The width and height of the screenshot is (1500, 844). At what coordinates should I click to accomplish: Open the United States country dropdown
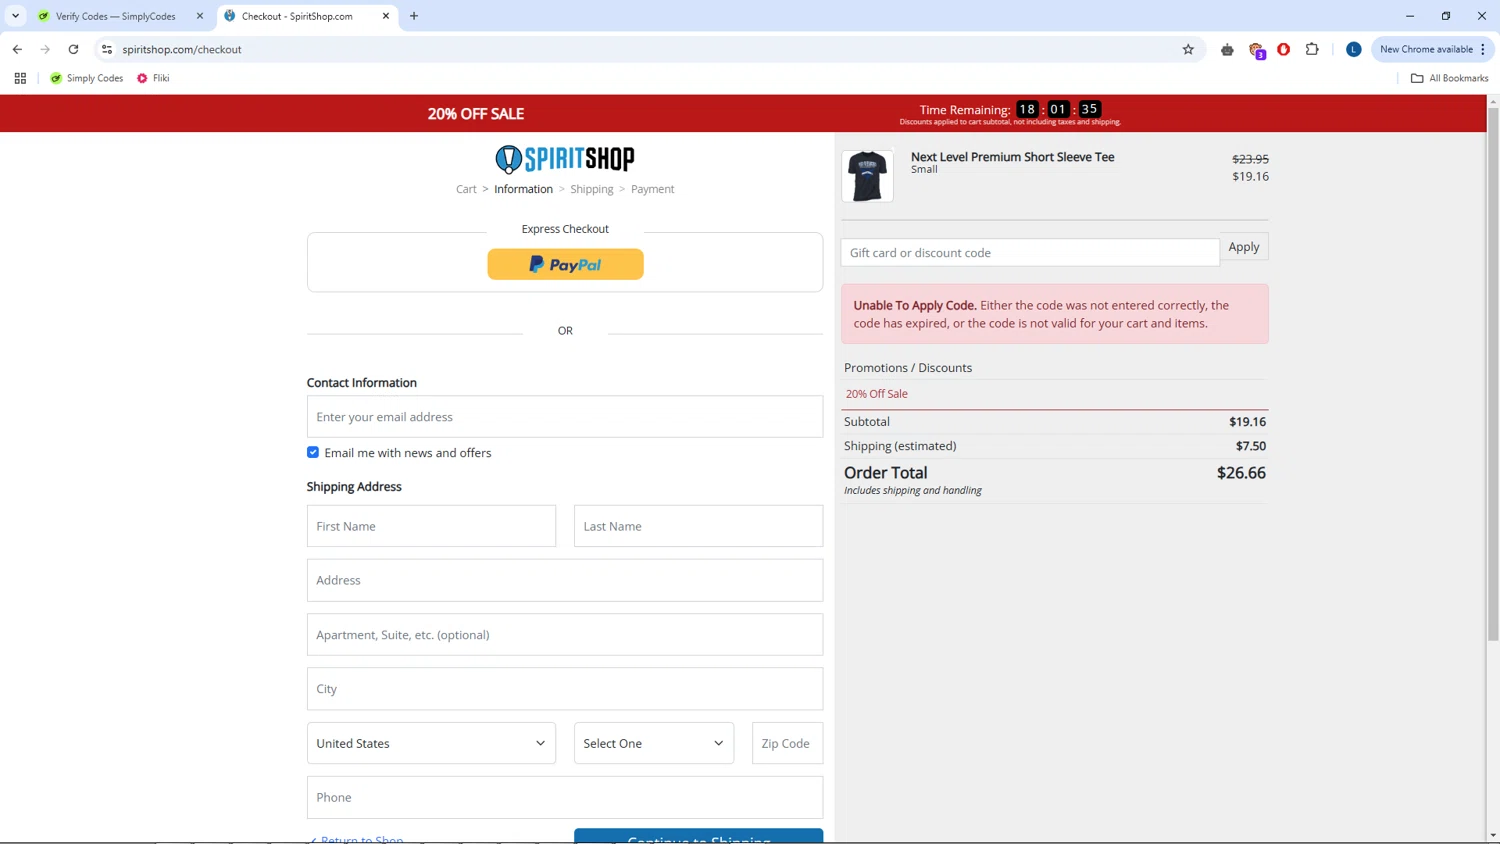[431, 743]
